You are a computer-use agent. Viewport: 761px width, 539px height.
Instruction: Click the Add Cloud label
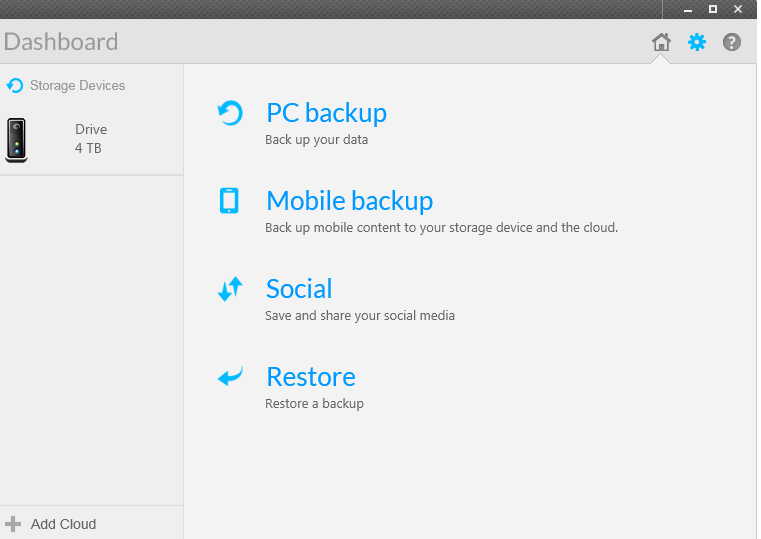click(x=63, y=524)
